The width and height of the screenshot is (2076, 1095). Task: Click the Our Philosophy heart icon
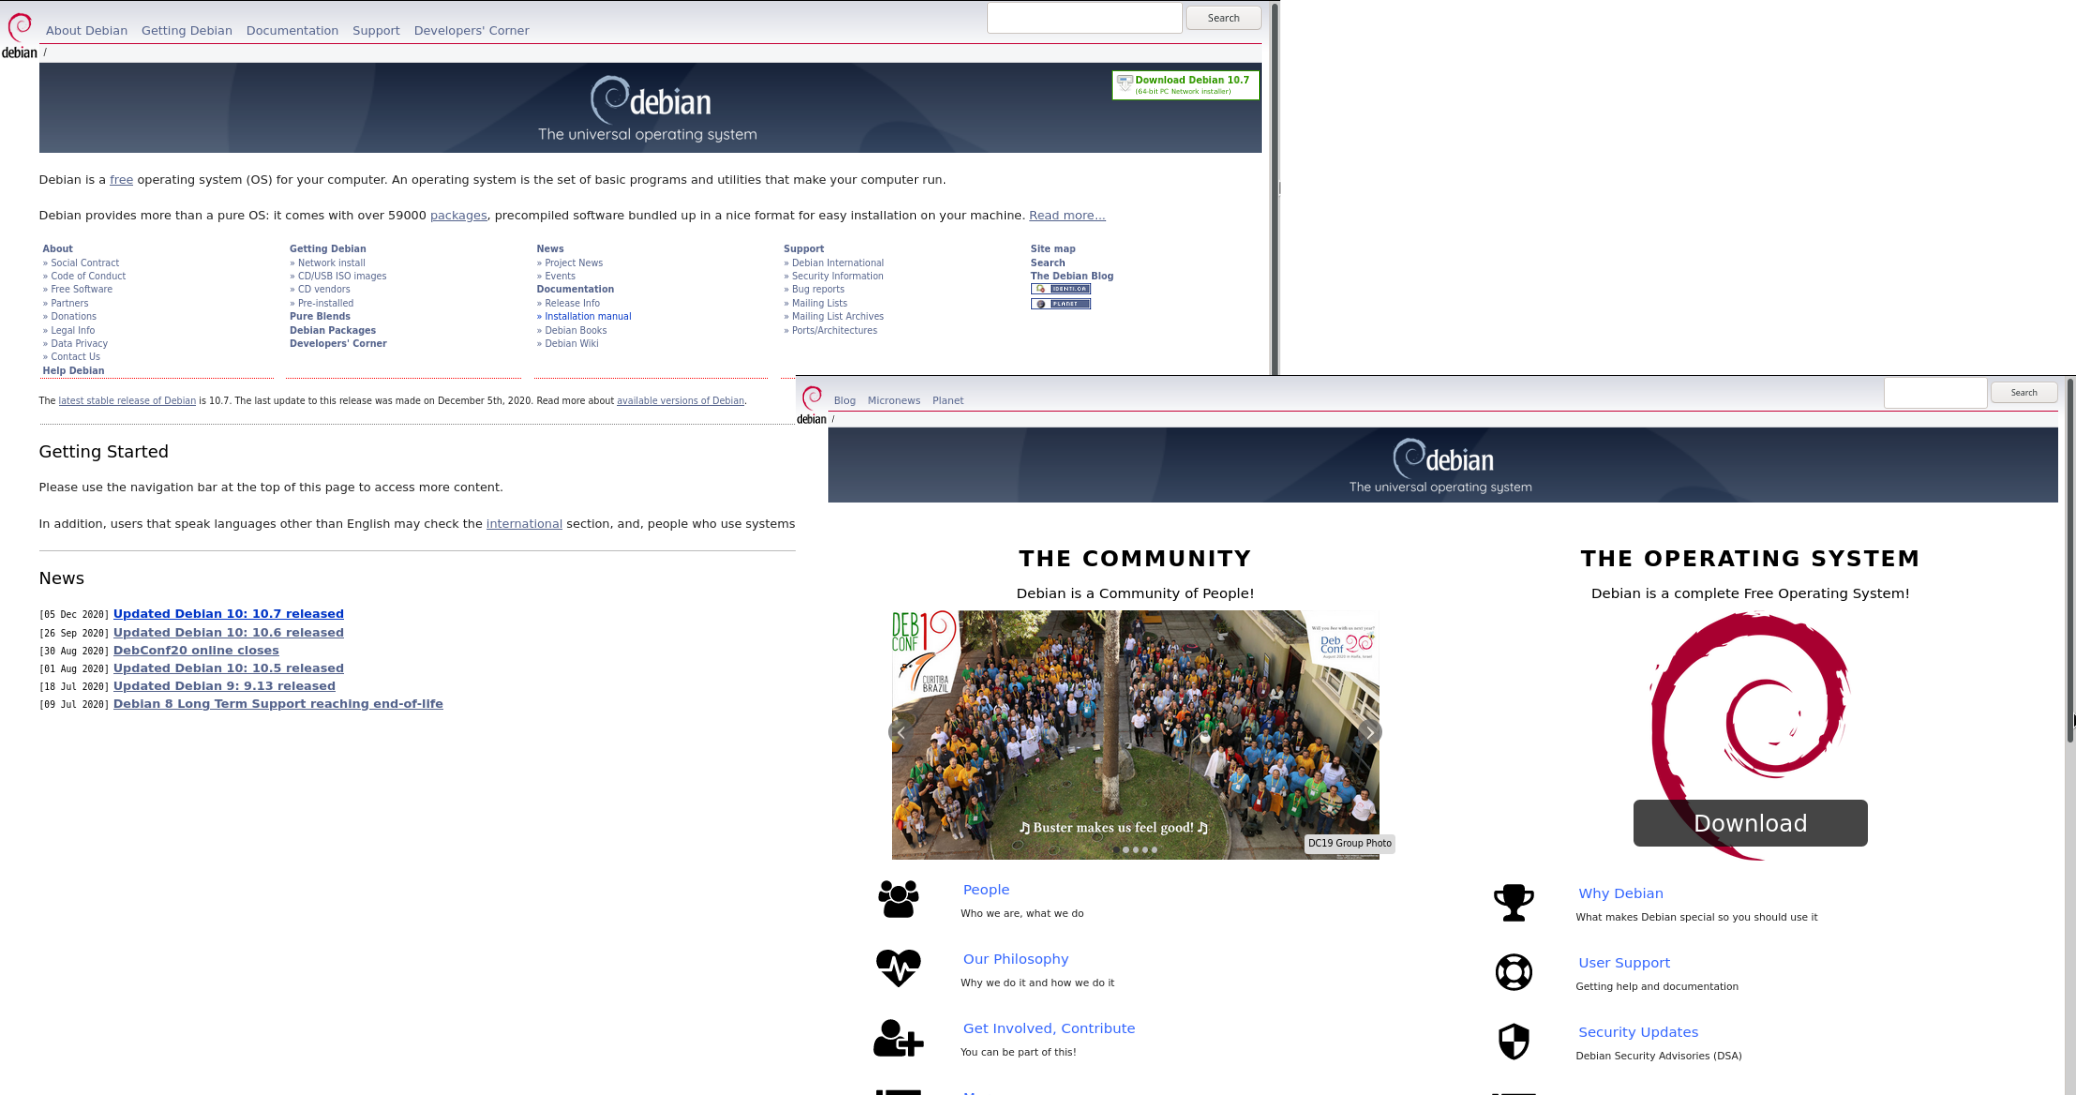(x=898, y=965)
